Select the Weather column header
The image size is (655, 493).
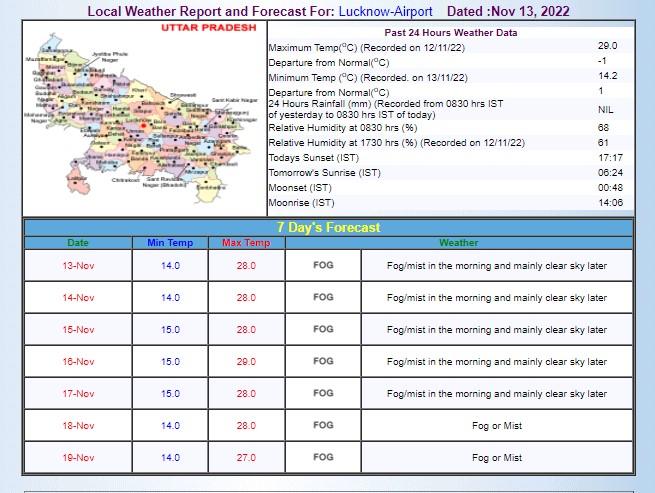458,242
